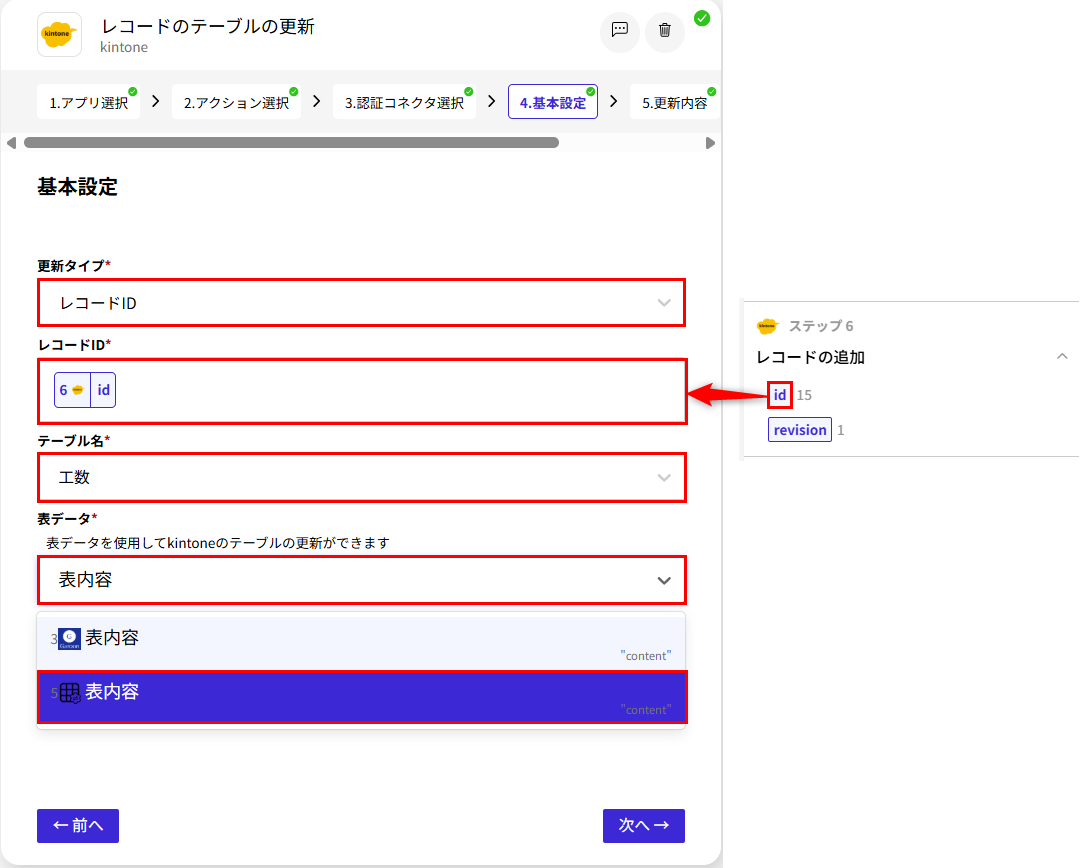The image size is (1084, 868).
Task: Click the kintone app icon in the header
Action: point(59,32)
